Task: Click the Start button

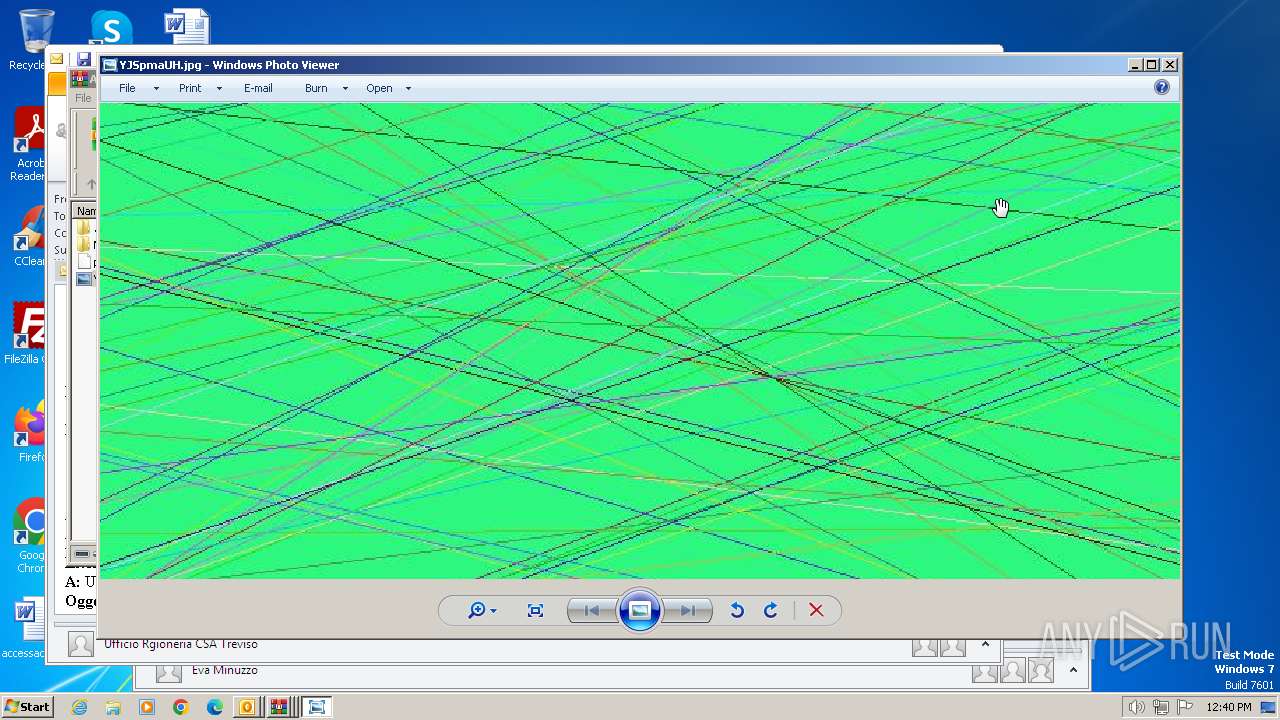Action: click(x=27, y=707)
